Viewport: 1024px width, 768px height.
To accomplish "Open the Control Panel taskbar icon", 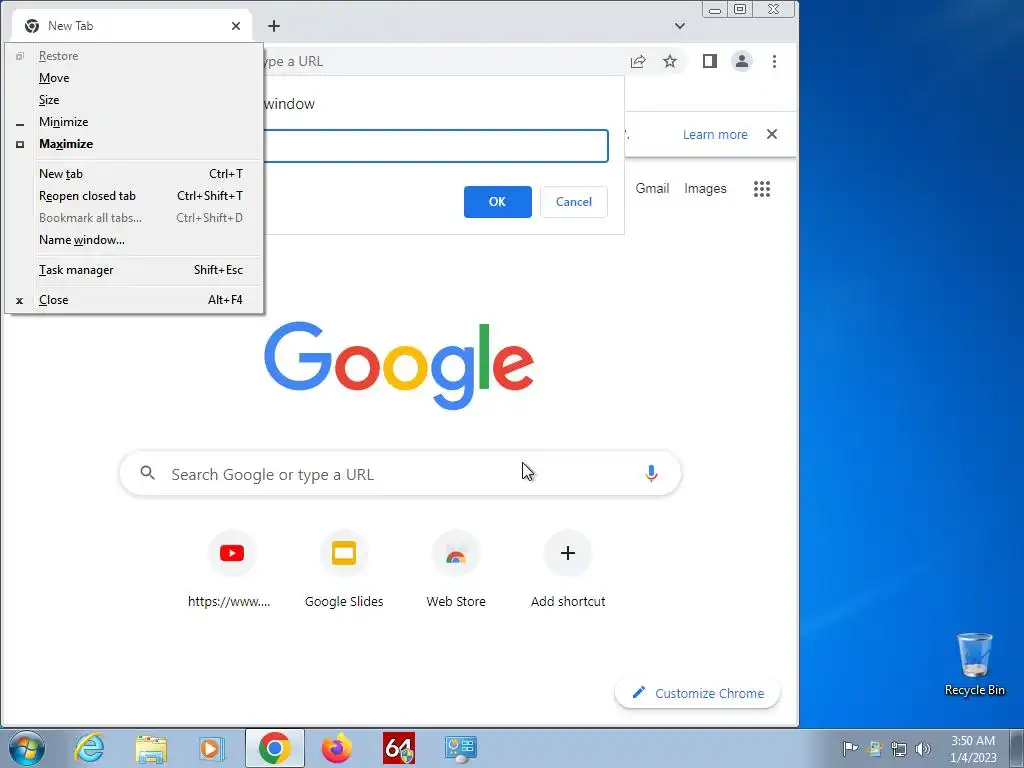I will coord(460,748).
